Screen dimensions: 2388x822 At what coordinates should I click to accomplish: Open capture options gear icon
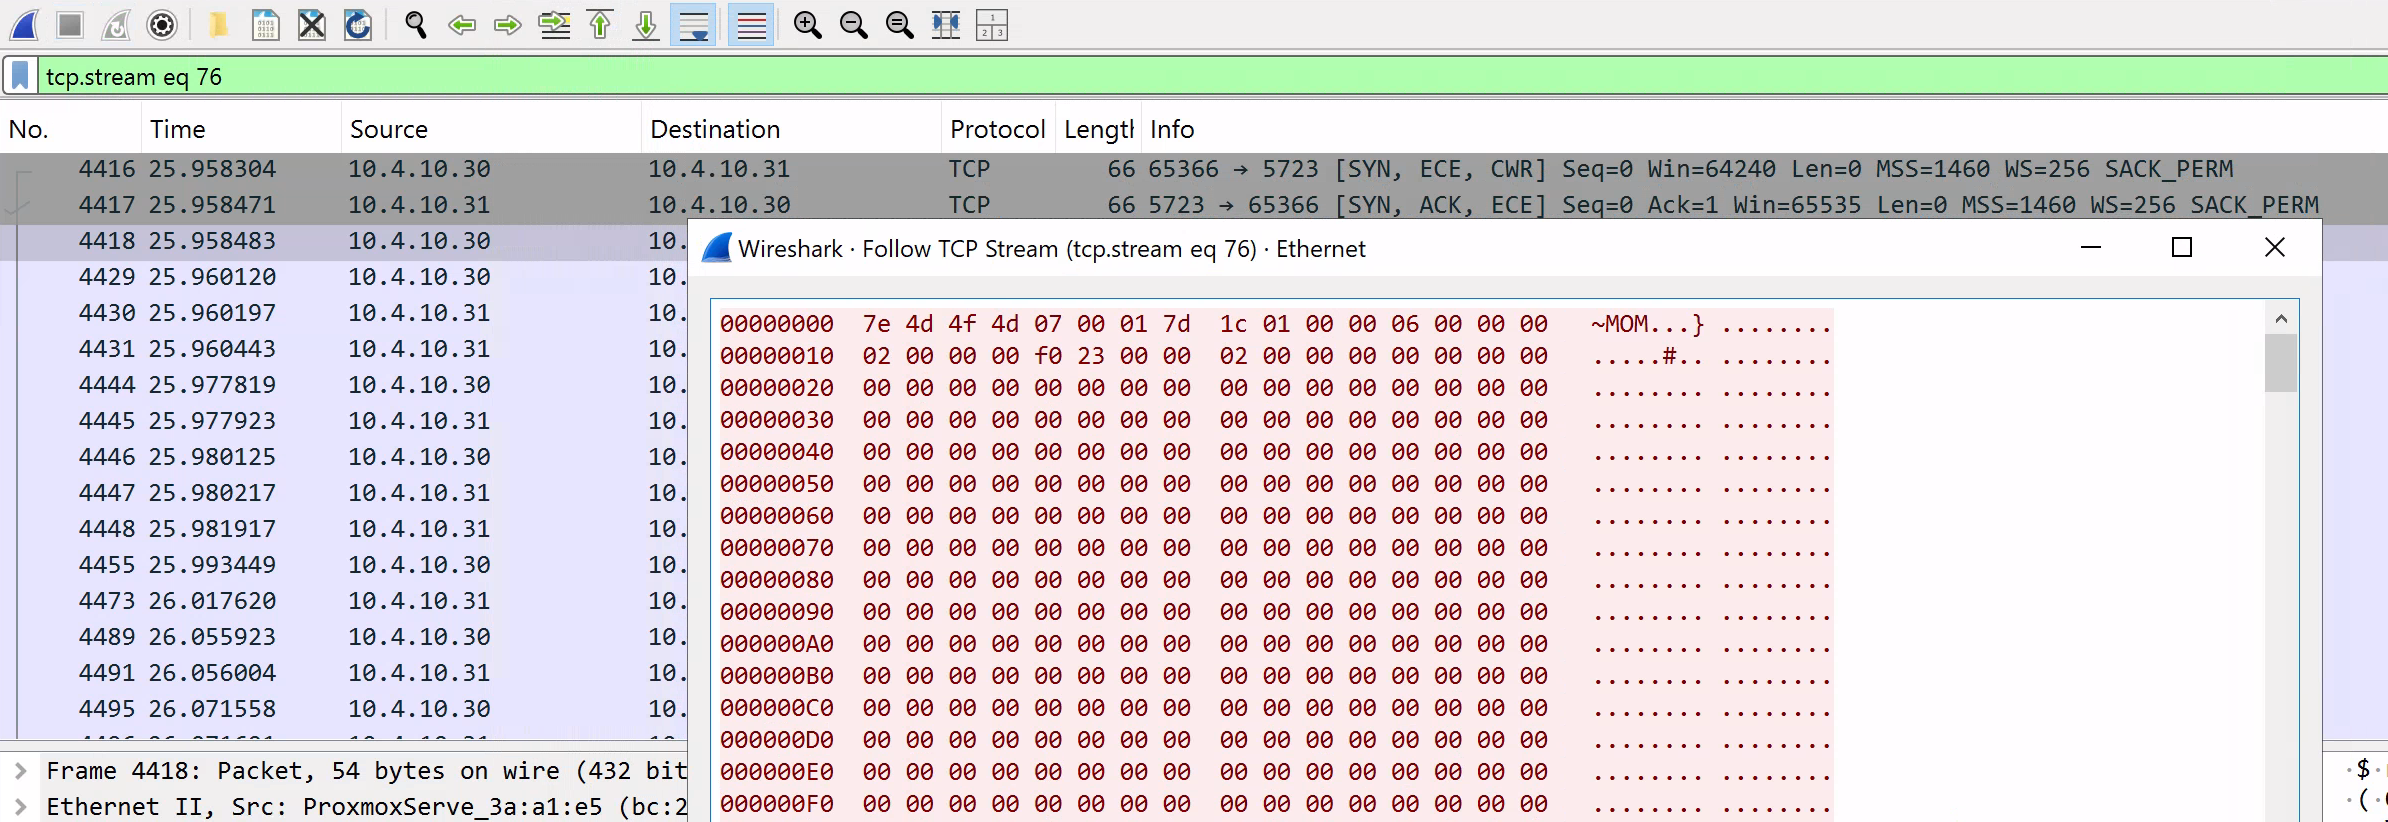click(162, 25)
